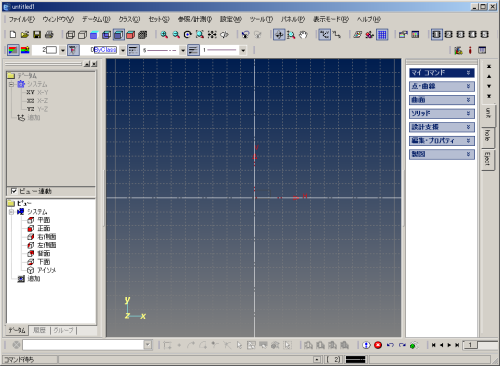Open the ツール menu

click(261, 19)
